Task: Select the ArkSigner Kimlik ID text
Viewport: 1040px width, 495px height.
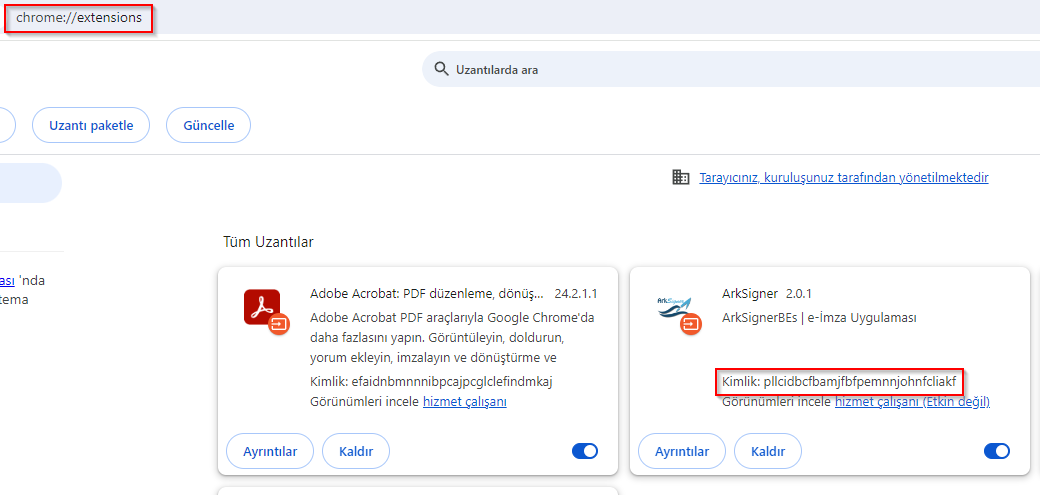Action: (x=839, y=382)
